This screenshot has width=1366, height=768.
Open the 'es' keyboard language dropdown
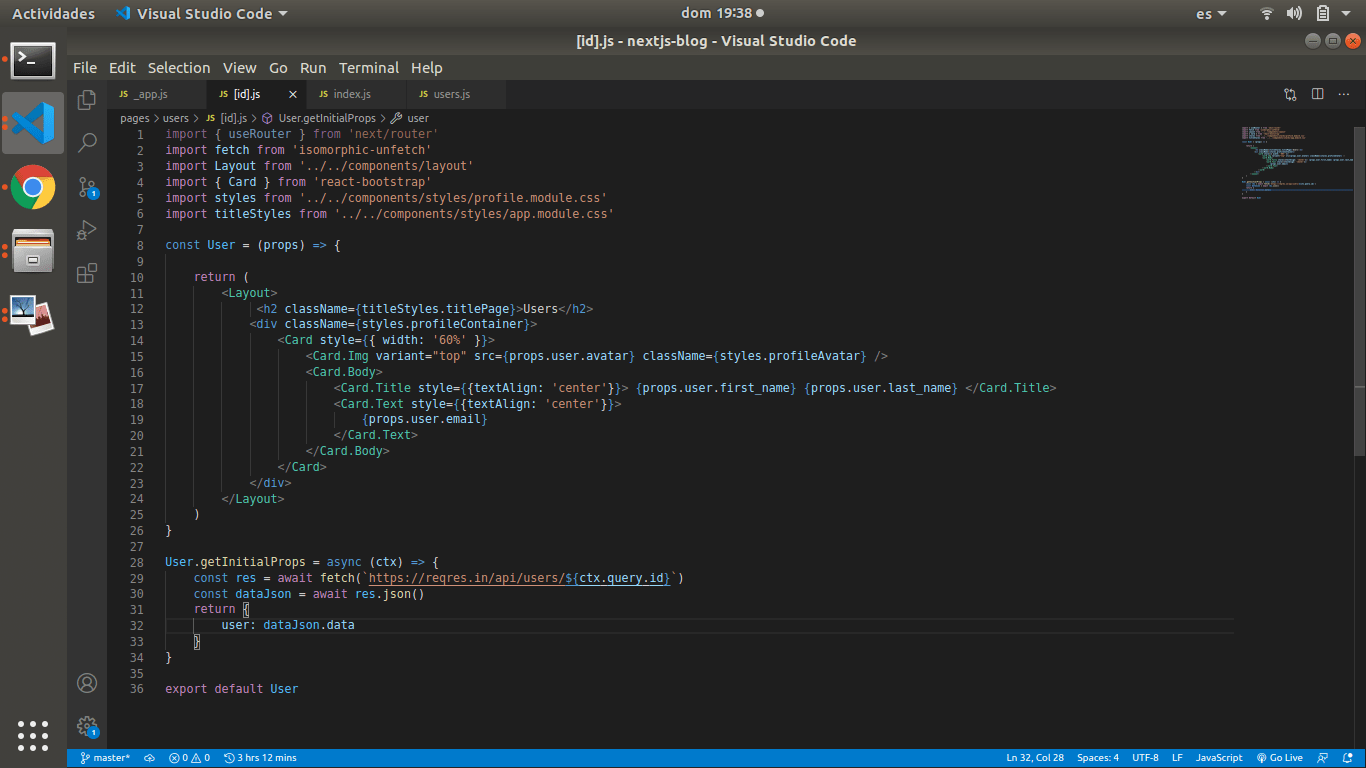pyautogui.click(x=1210, y=14)
